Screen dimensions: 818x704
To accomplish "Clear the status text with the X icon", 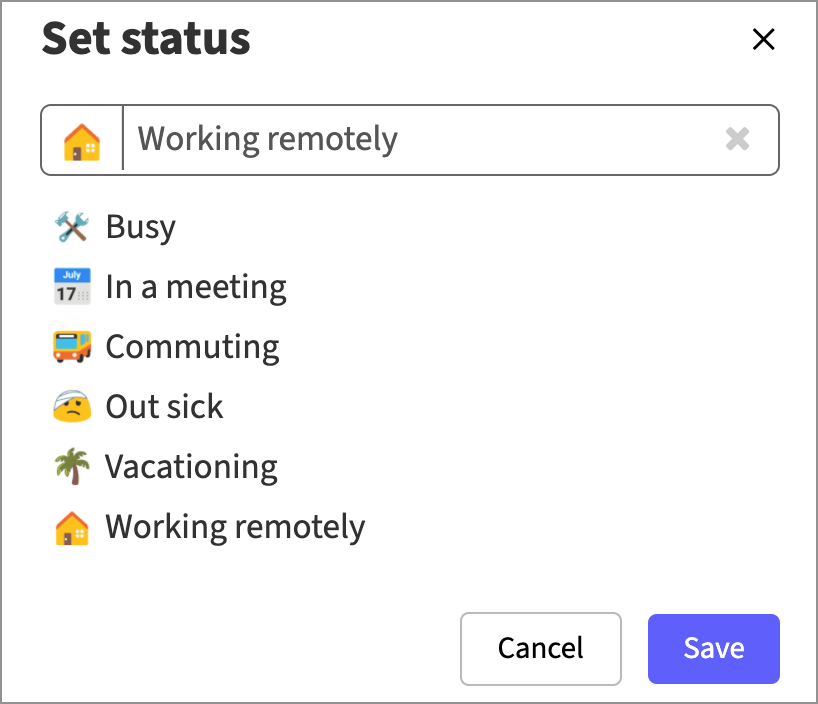I will tap(737, 140).
